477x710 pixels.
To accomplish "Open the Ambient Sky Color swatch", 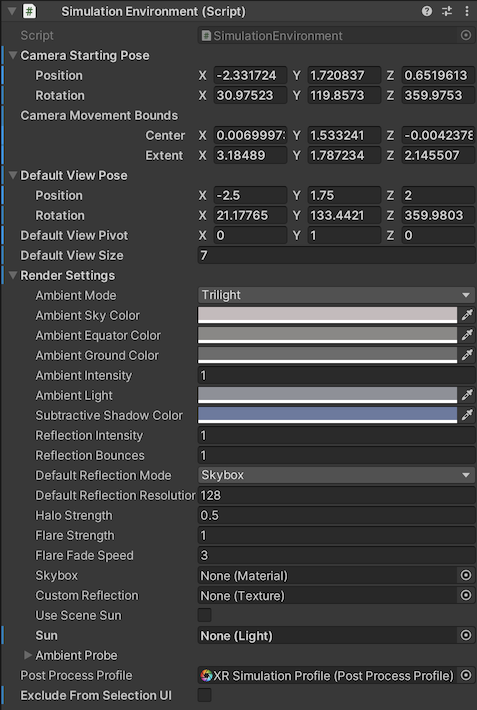I will coord(328,315).
